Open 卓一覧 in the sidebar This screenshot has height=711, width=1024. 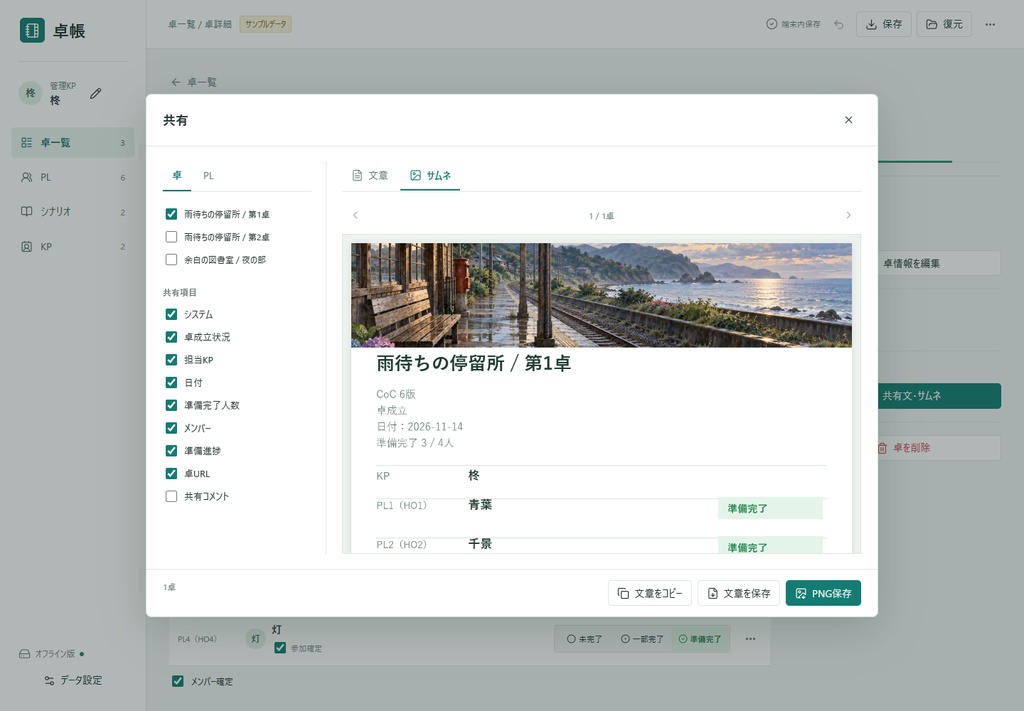tap(73, 142)
